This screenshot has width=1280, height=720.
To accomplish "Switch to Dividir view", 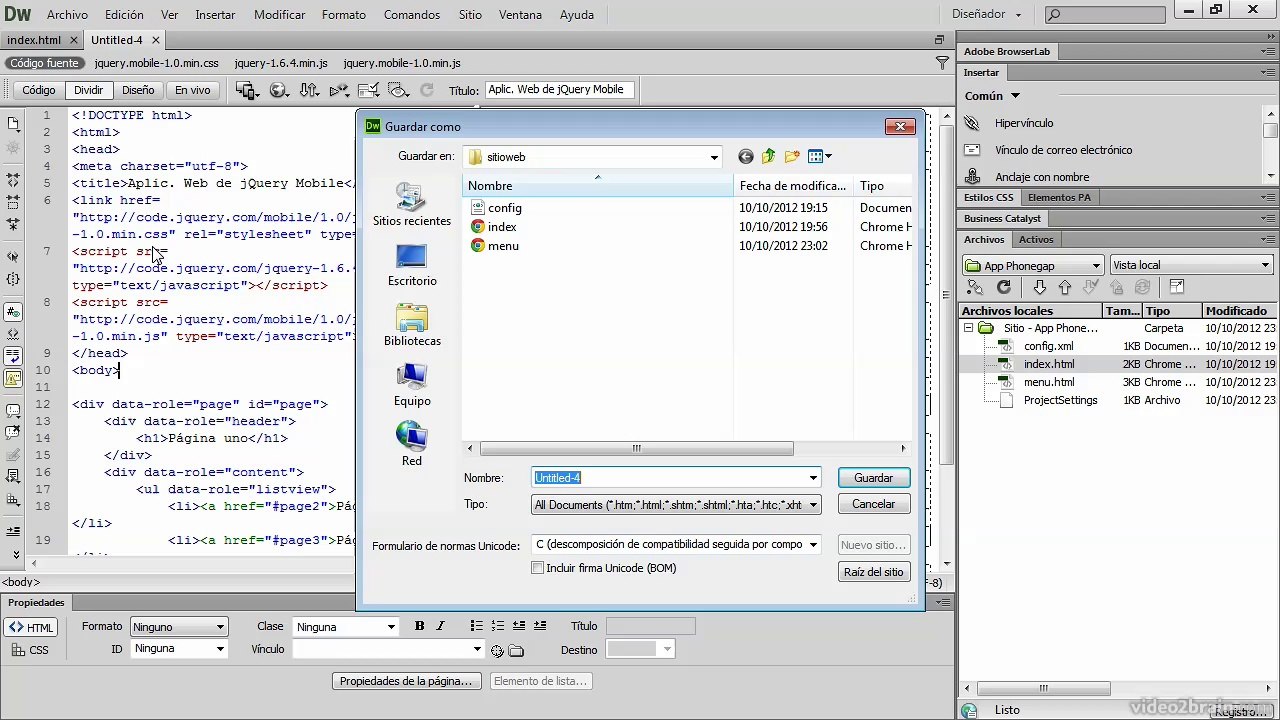I will pos(88,90).
